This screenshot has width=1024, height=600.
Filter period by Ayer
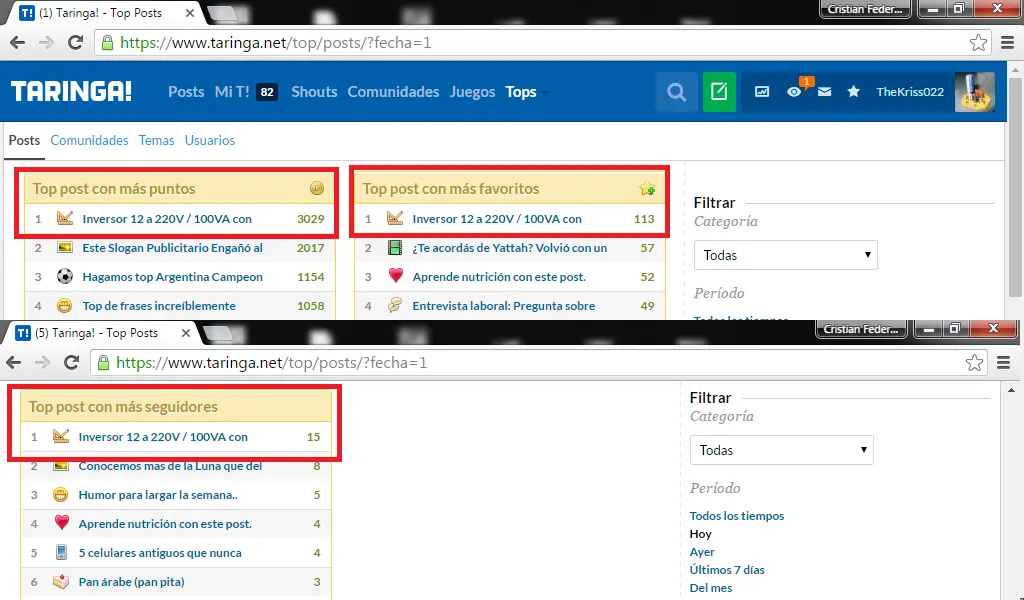[x=702, y=552]
